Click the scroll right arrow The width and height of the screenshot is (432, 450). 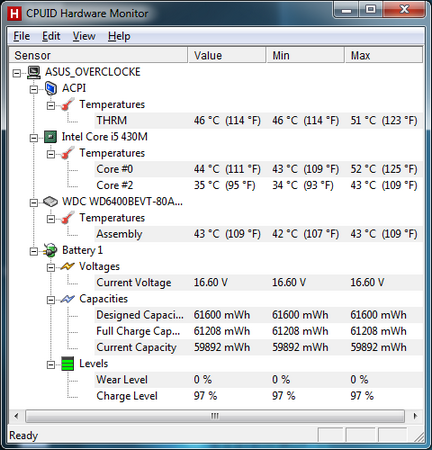415,416
